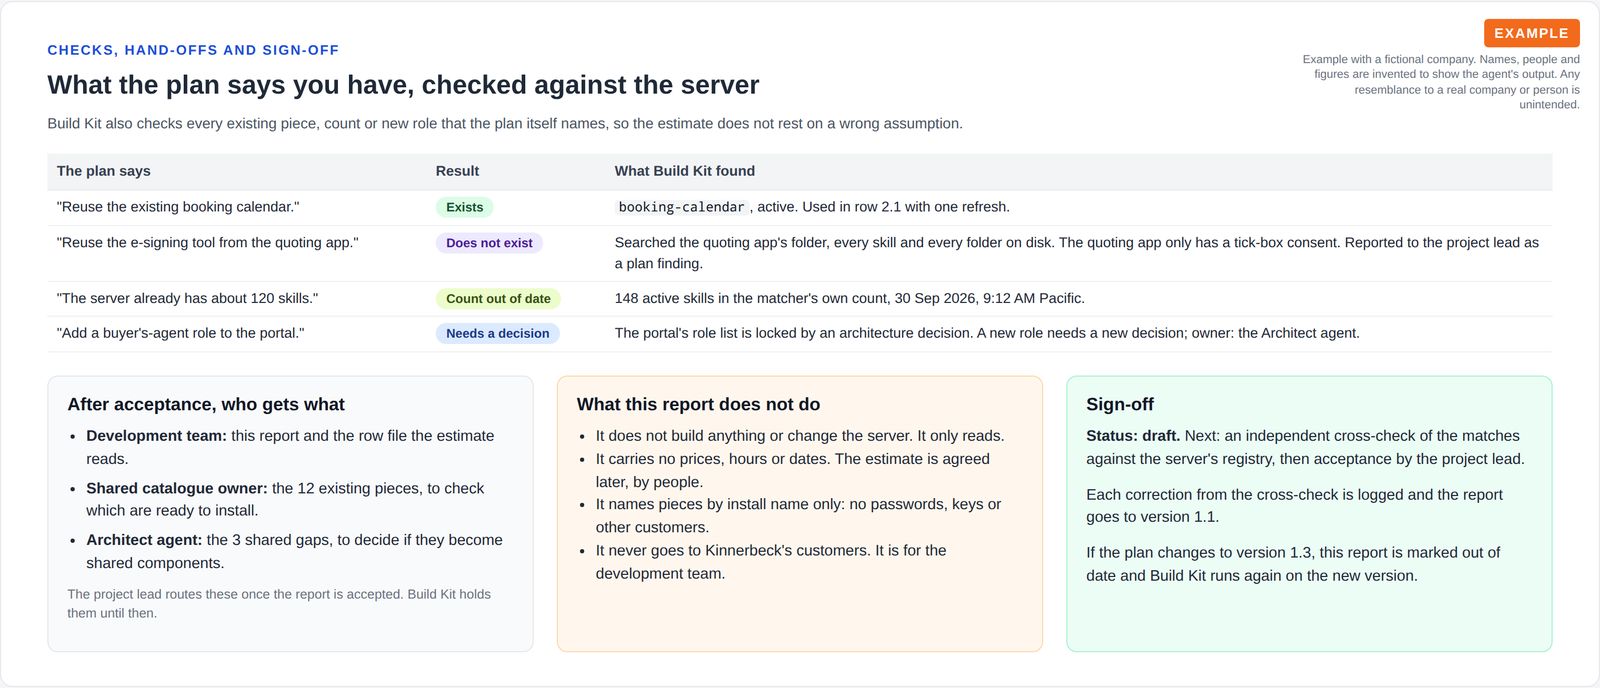Click the 'Result' column header
This screenshot has height=688, width=1600.
(x=457, y=171)
